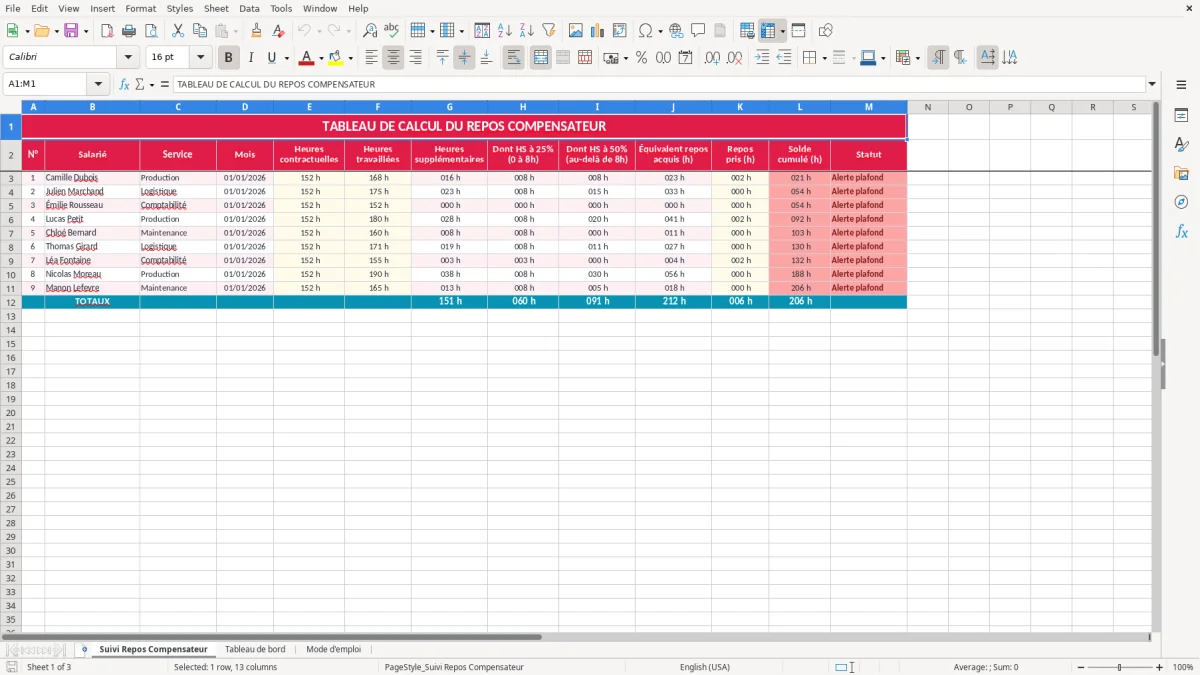Open the Format menu
Image resolution: width=1200 pixels, height=675 pixels.
(140, 8)
